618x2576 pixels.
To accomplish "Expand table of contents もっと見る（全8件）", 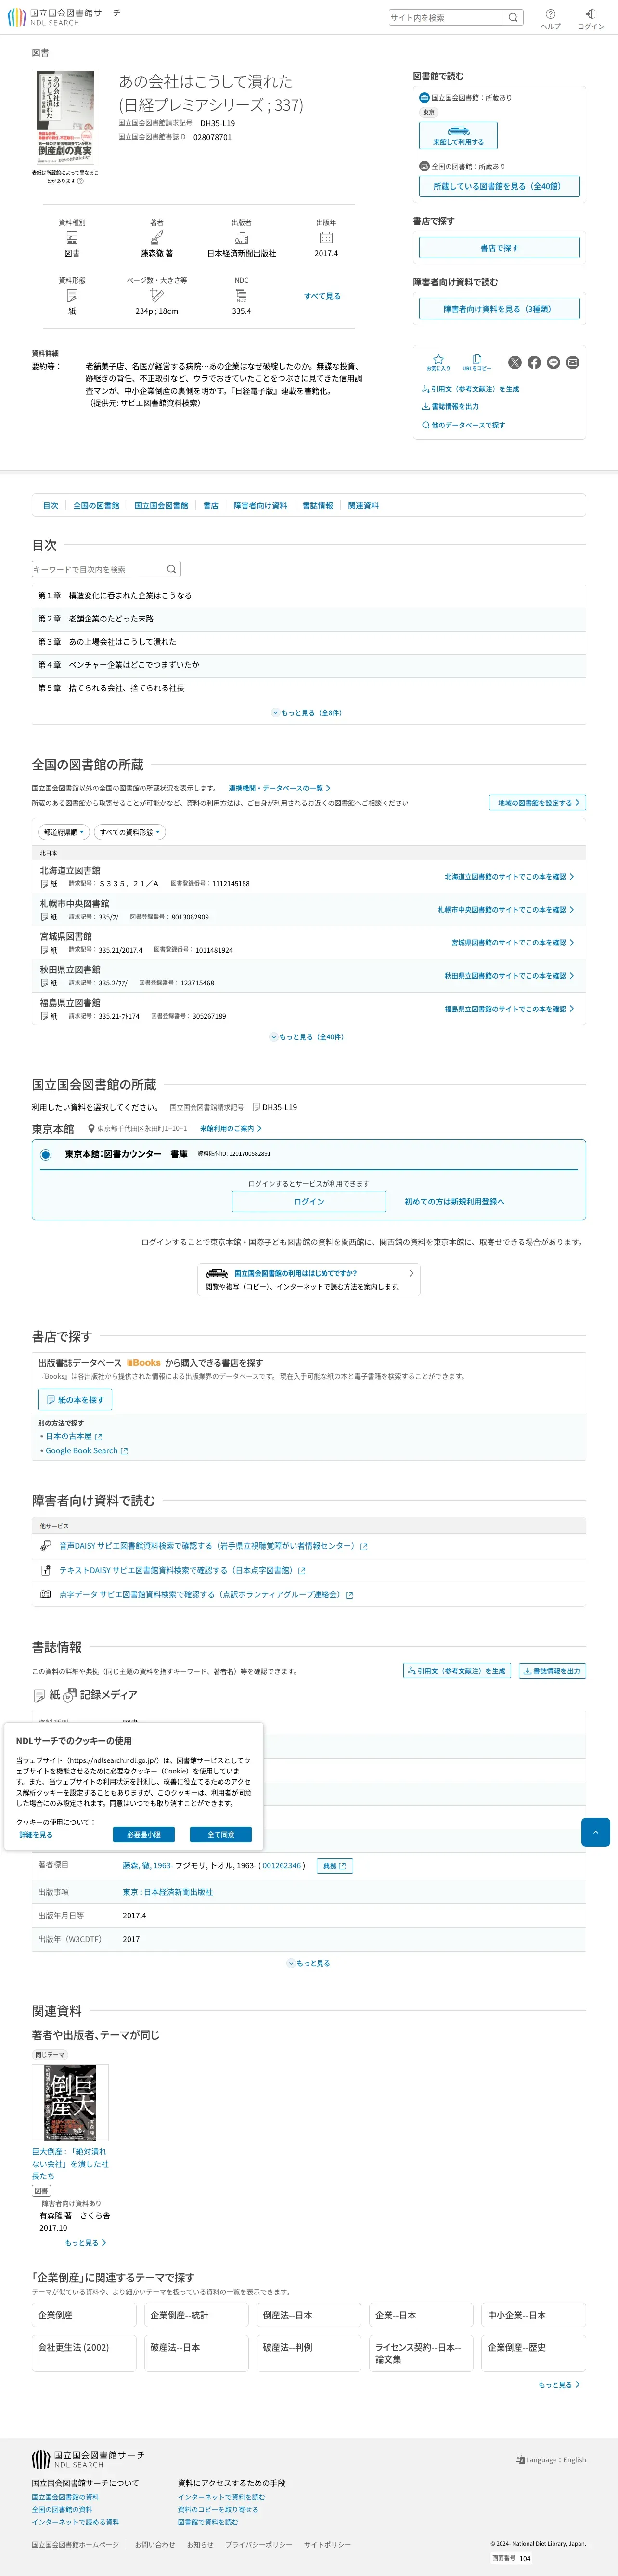I will click(x=307, y=713).
